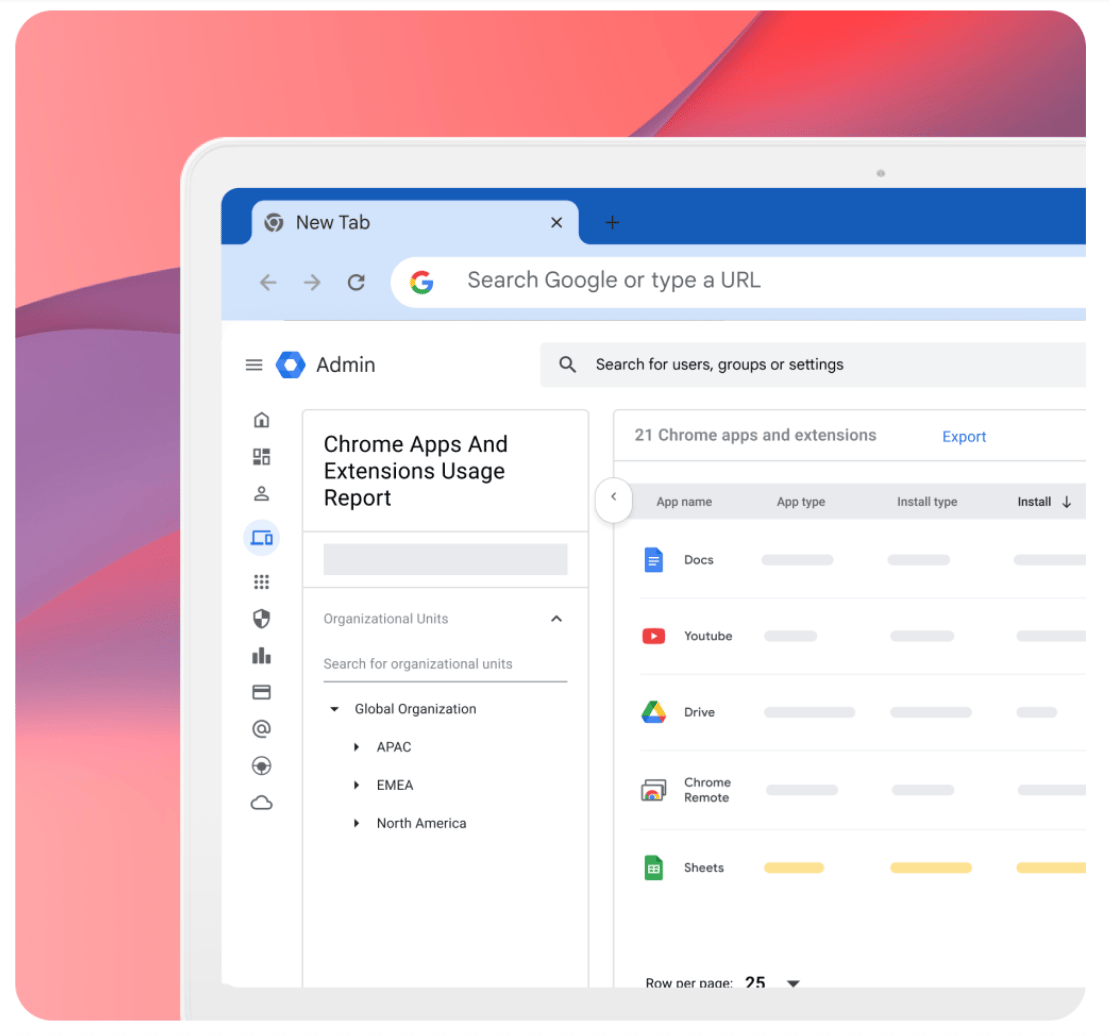The width and height of the screenshot is (1110, 1036).
Task: Open the Rules steering-wheel icon in sidebar
Action: click(261, 765)
